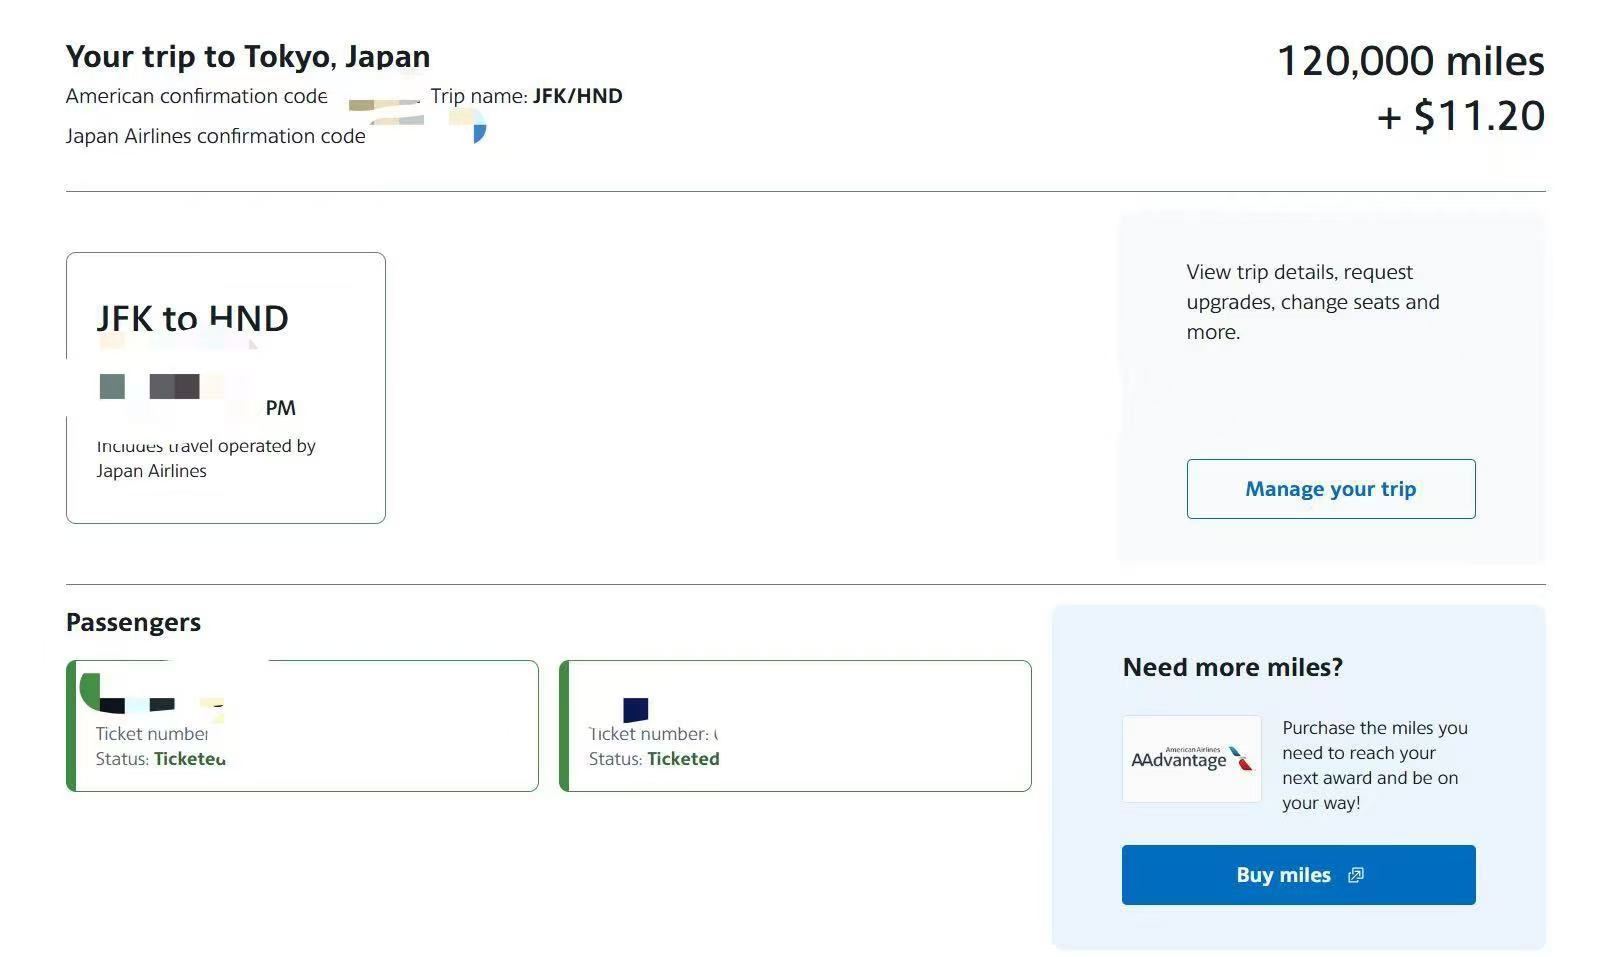This screenshot has height=957, width=1601.
Task: Click the operated by Japan Airlines note
Action: pos(206,458)
